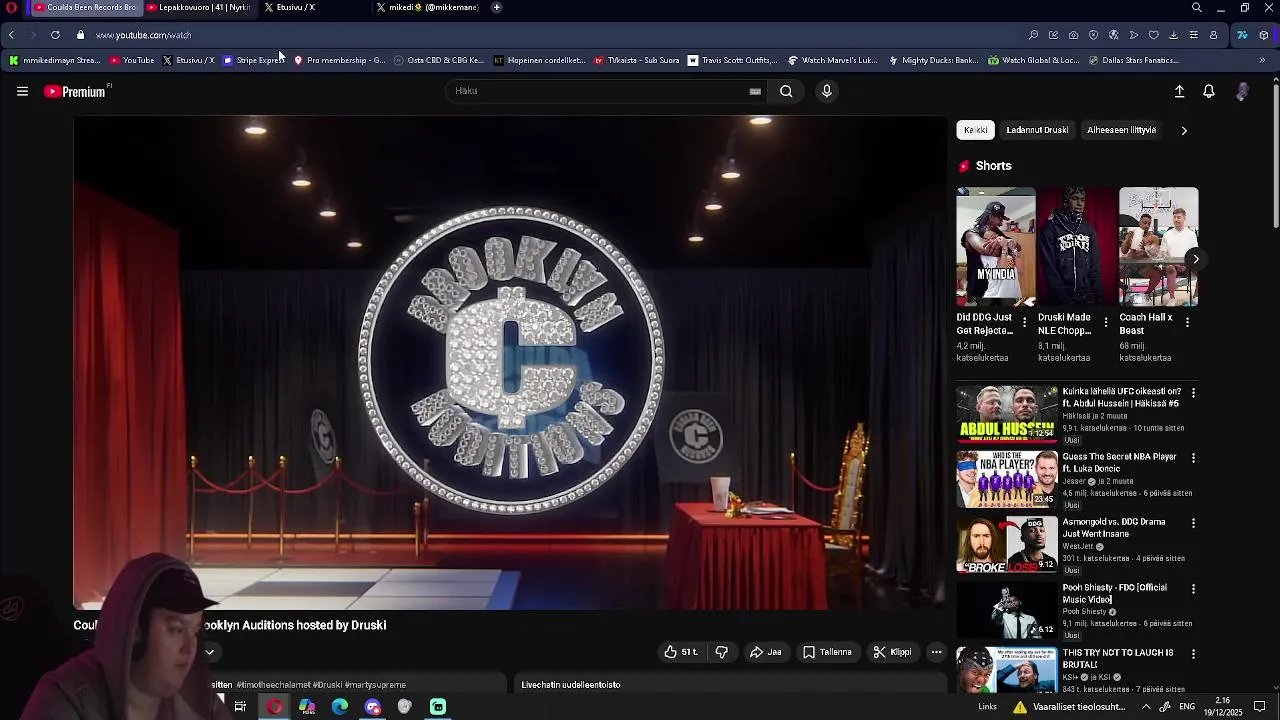Screen dimensions: 1280x720
Task: Open more actions three-dot menu under video
Action: [936, 652]
